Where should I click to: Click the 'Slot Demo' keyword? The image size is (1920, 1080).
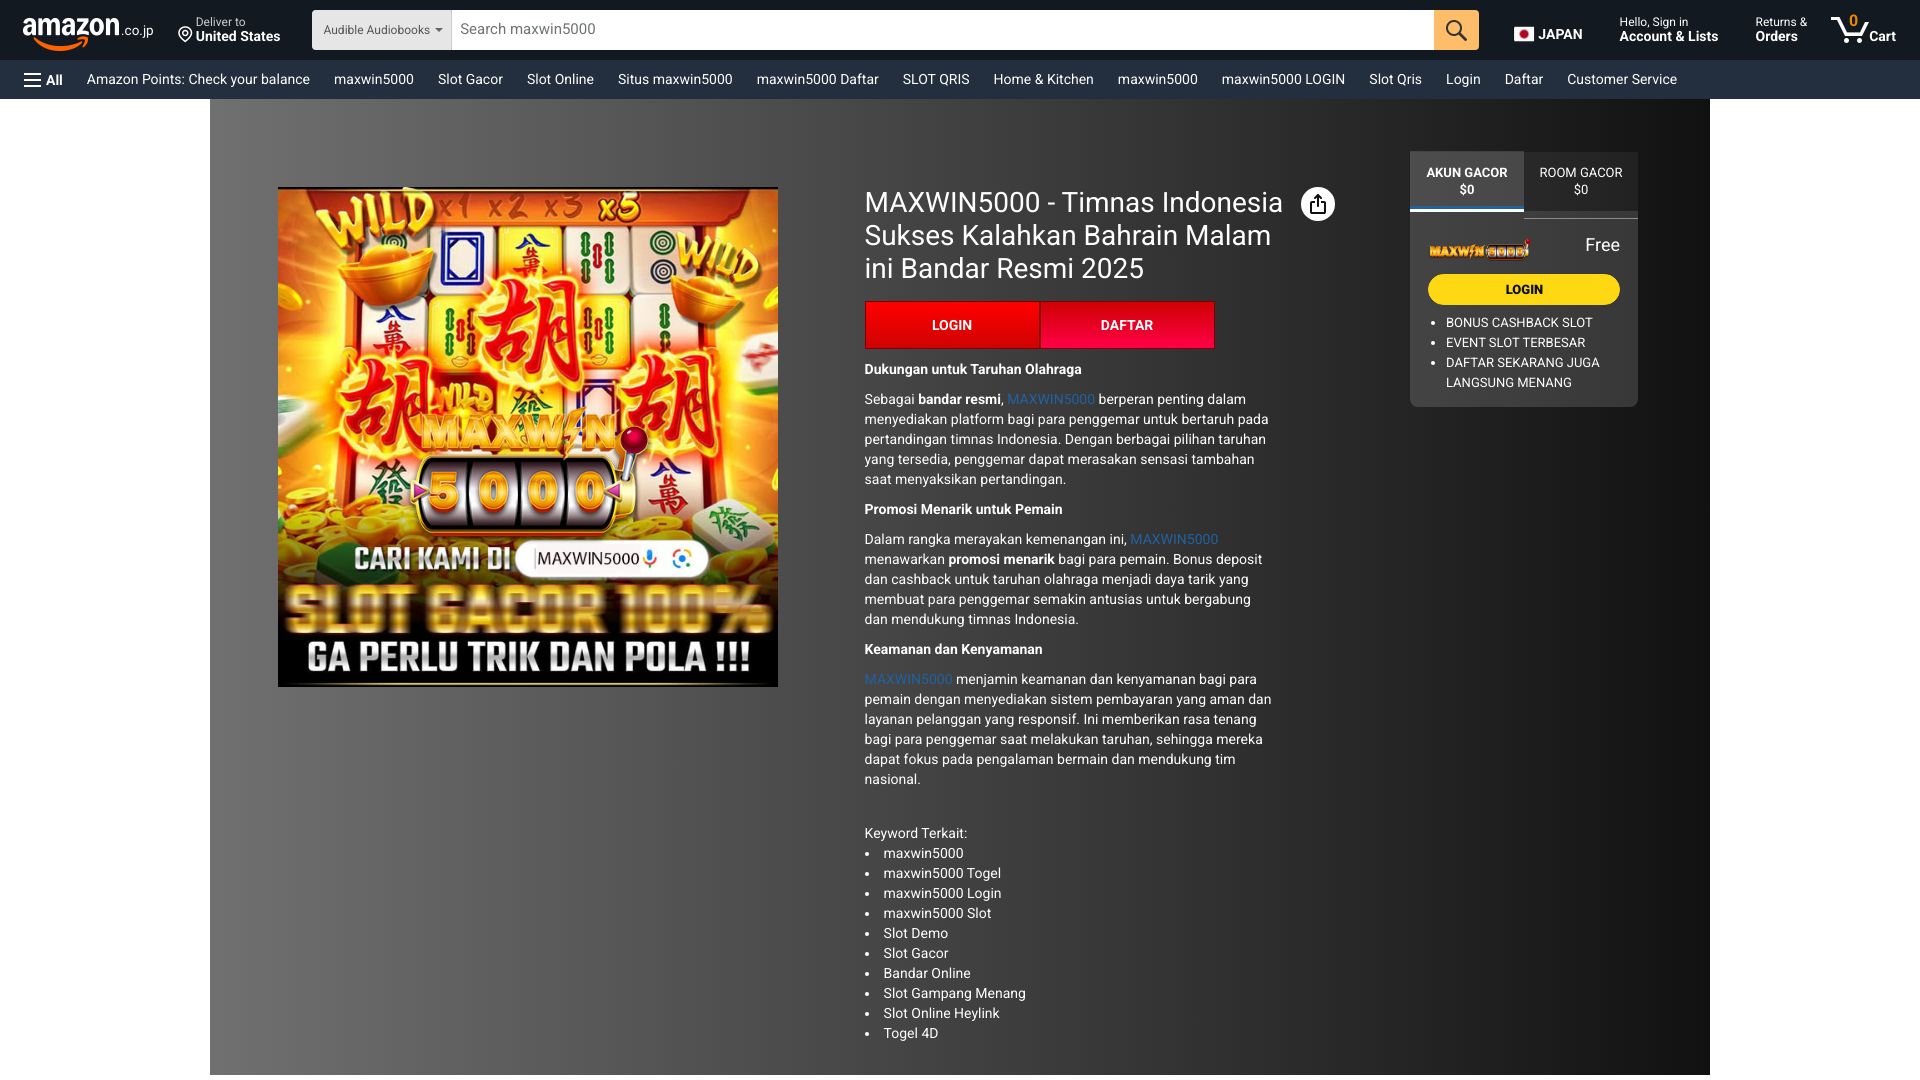pyautogui.click(x=915, y=934)
